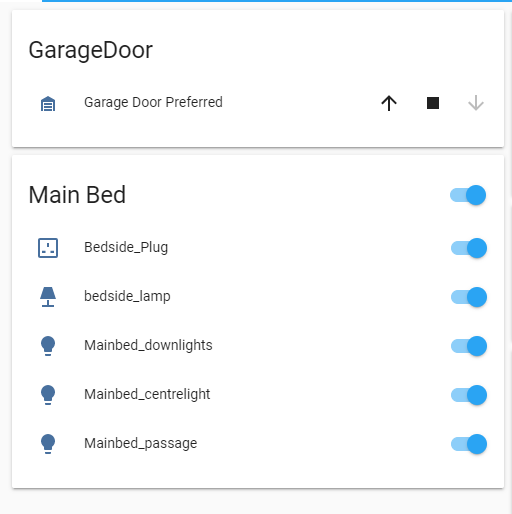Click the Mainbed_centrelight bulb icon
Image resolution: width=512 pixels, height=514 pixels.
click(48, 395)
